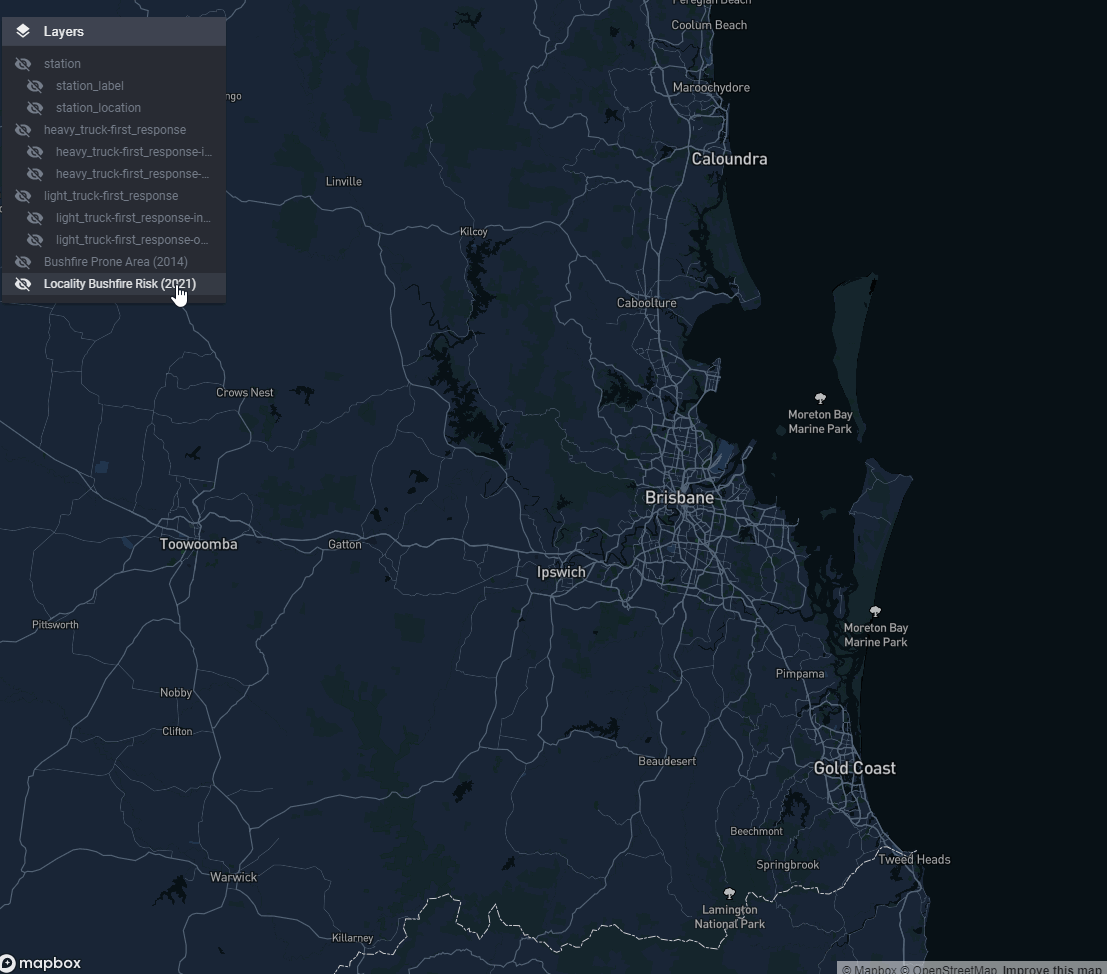Show the heavy_truck-first_response layer

pos(22,129)
